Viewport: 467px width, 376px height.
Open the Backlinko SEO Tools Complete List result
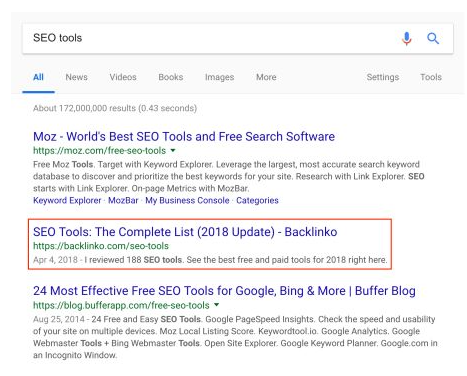(x=185, y=232)
